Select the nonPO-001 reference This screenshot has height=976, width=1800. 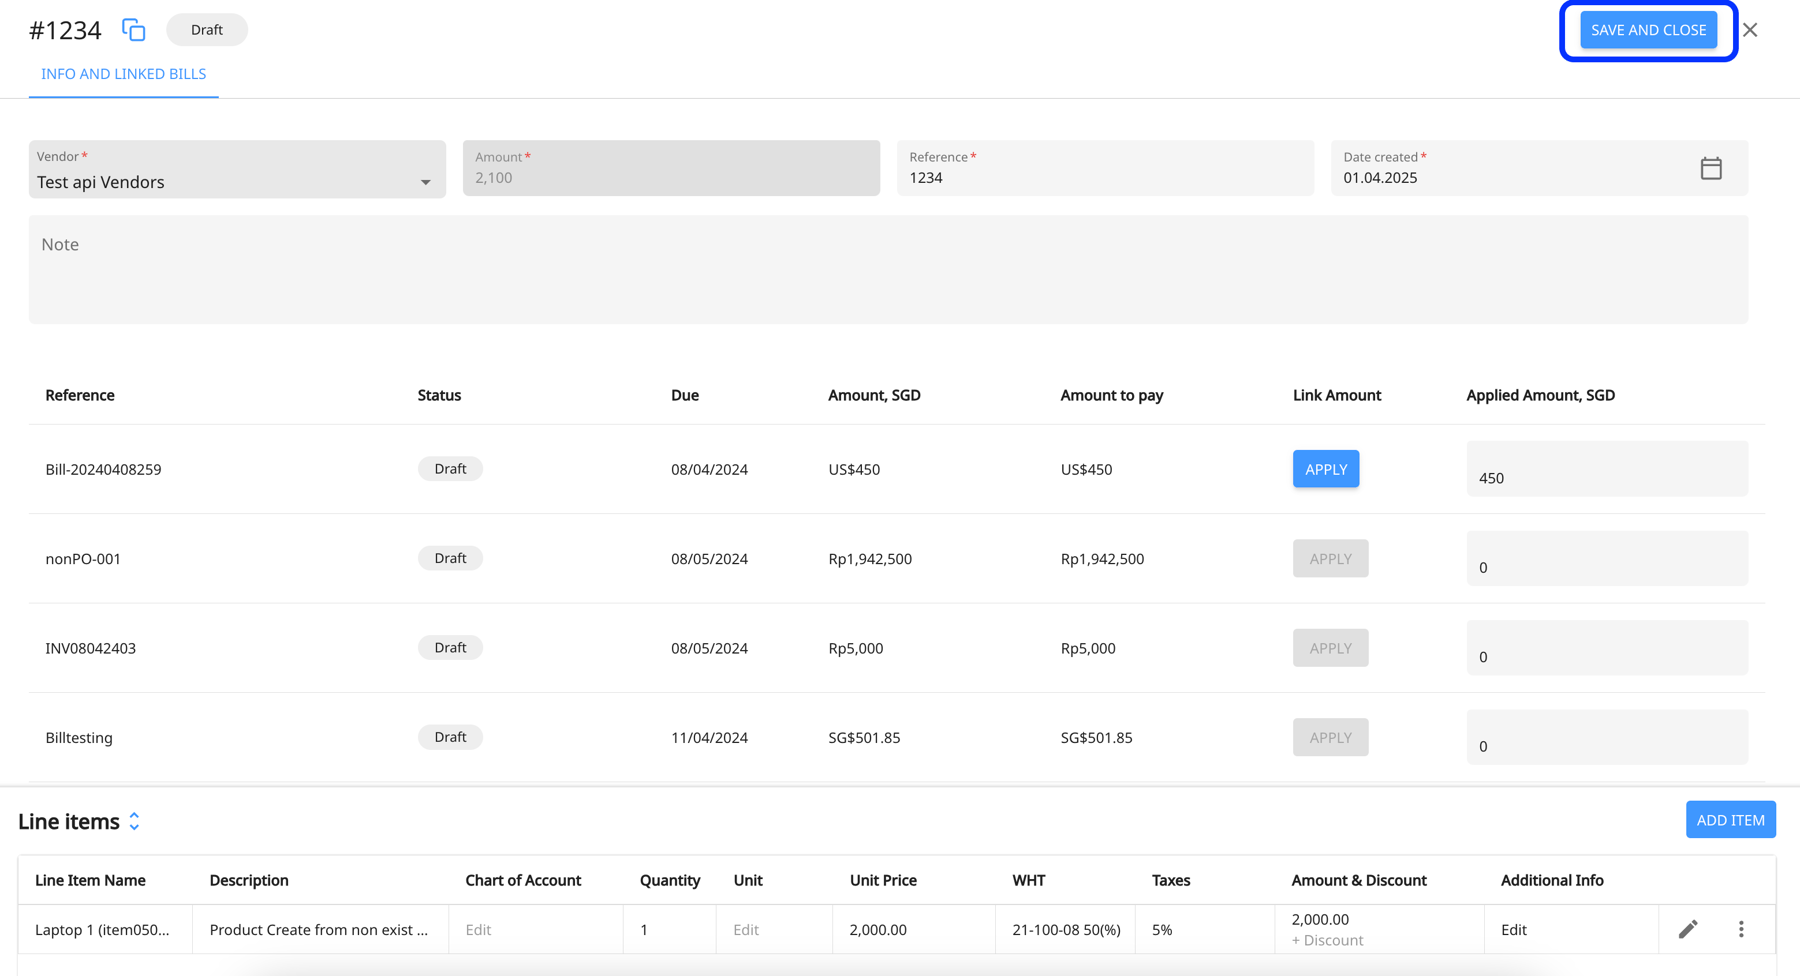[83, 559]
